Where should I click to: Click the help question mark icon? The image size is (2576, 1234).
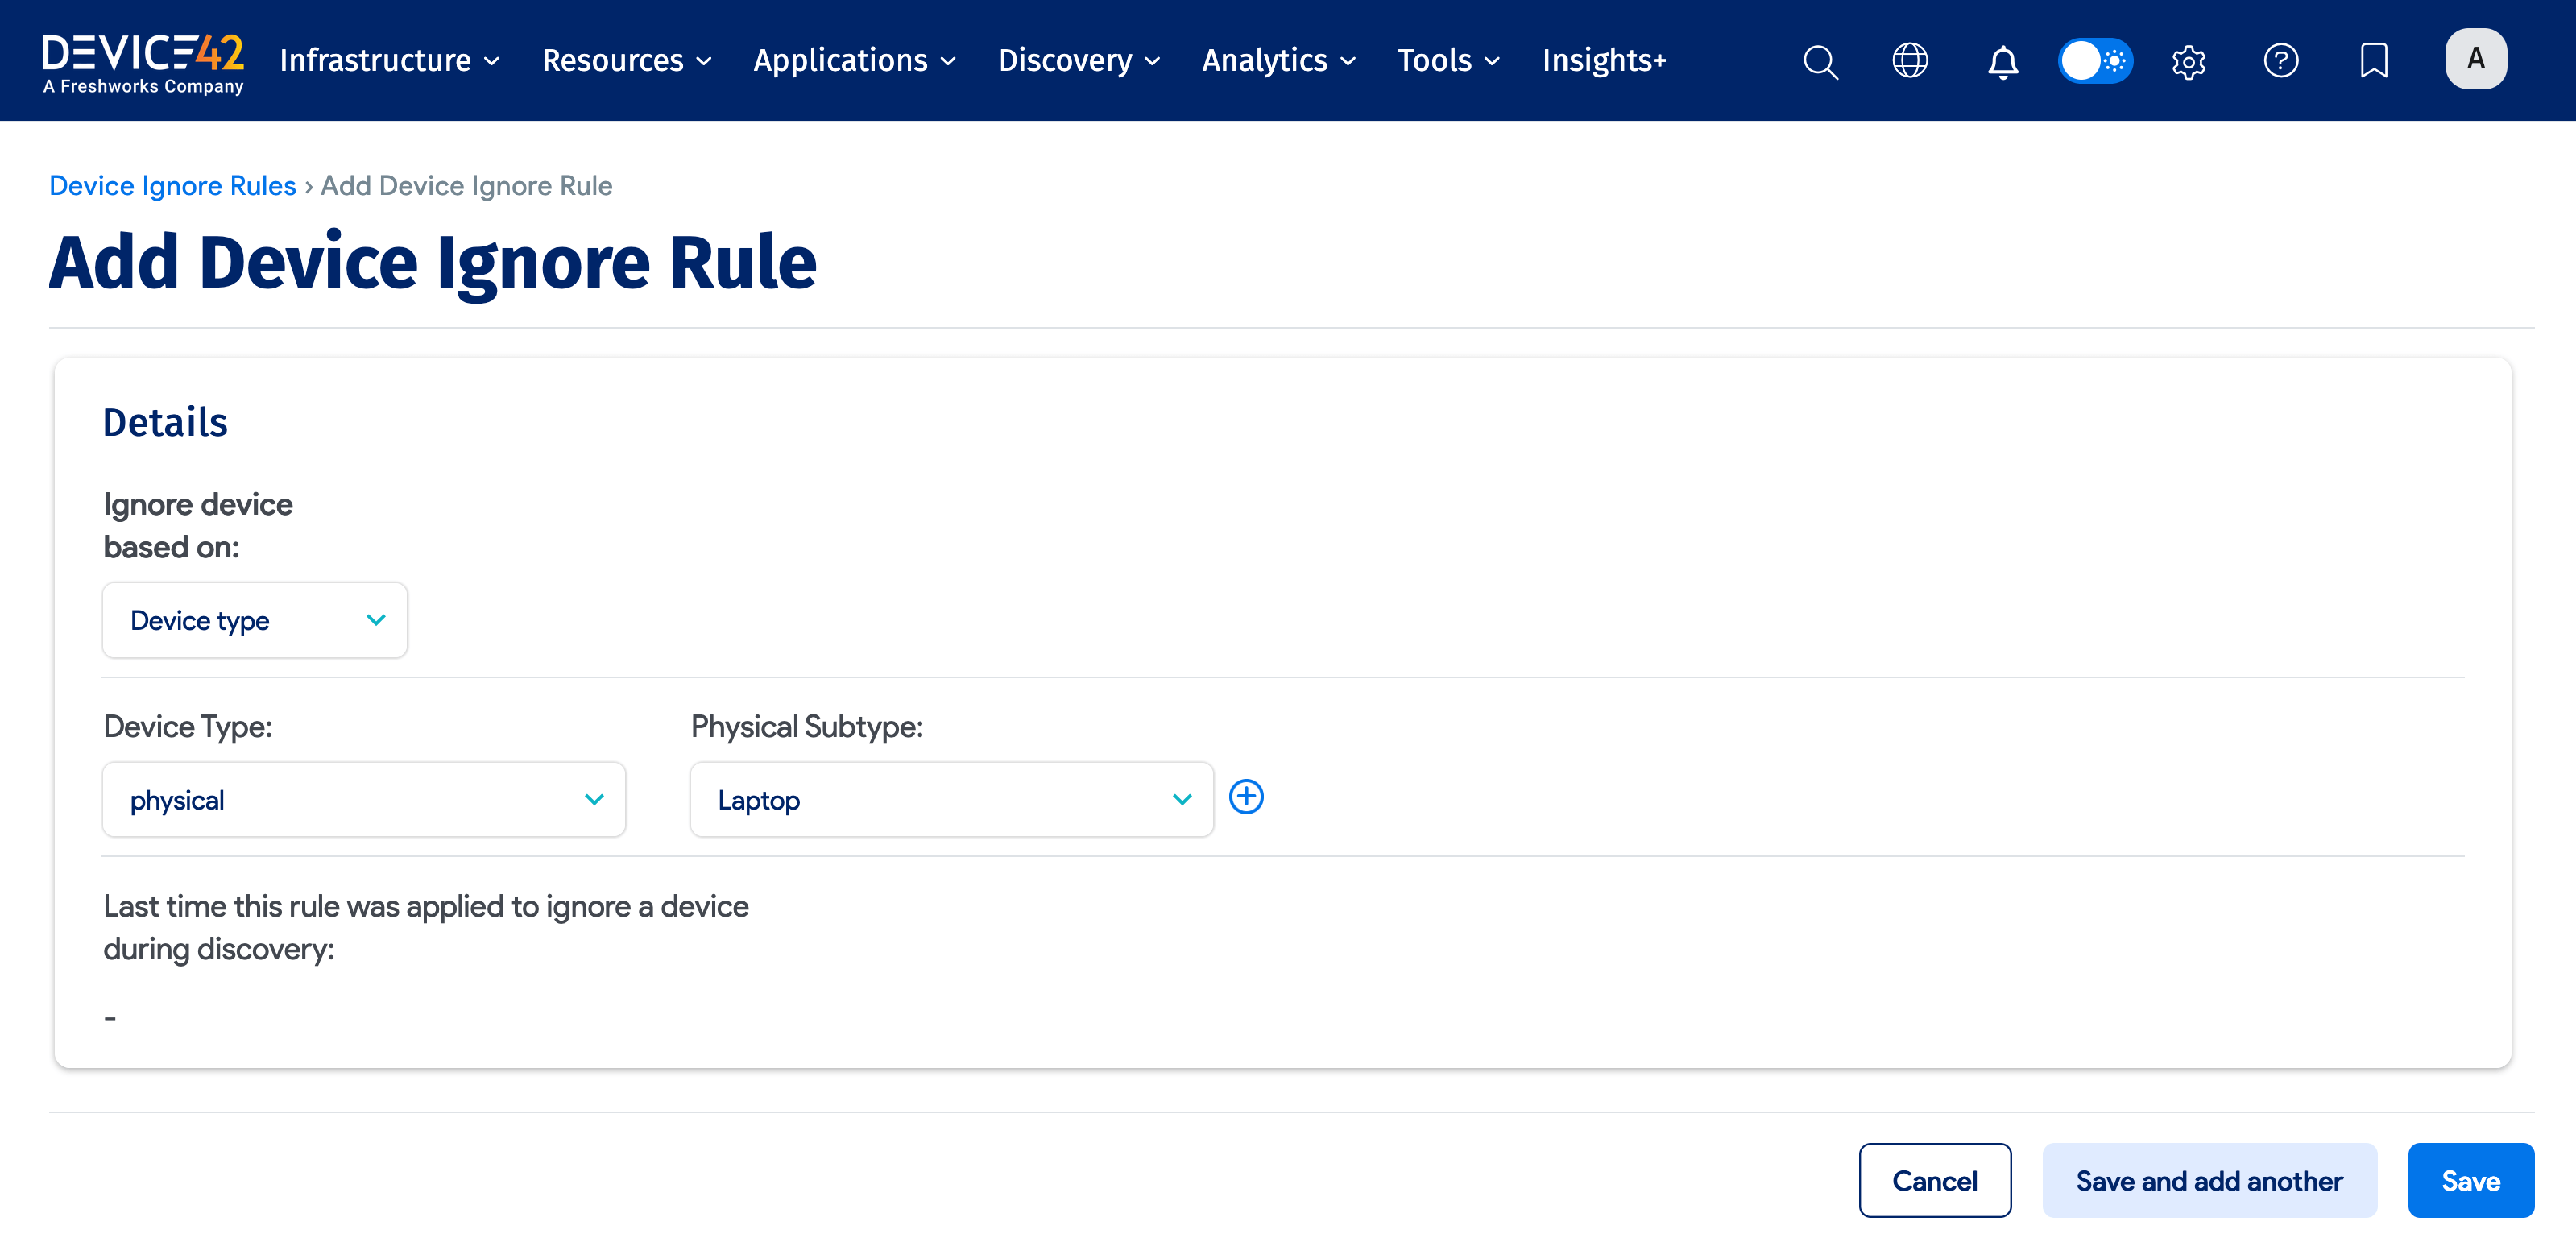(2280, 61)
